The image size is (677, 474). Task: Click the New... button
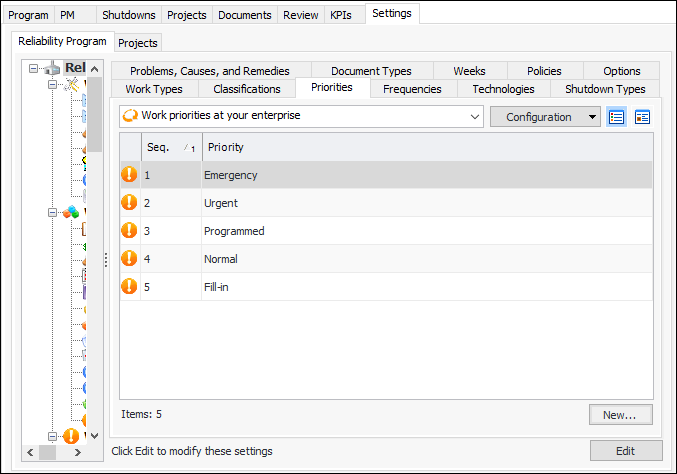[620, 414]
